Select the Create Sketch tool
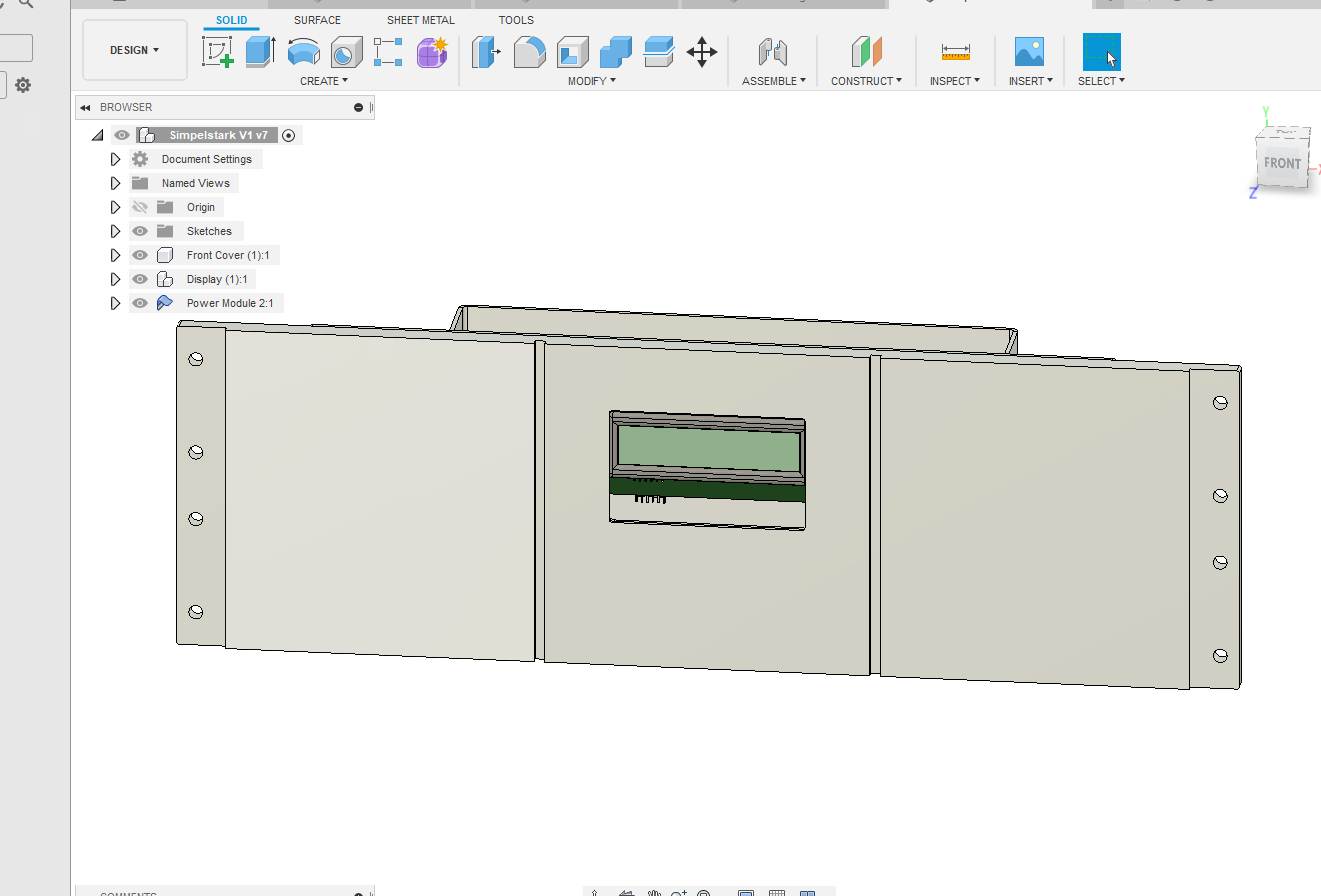1321x896 pixels. (218, 52)
